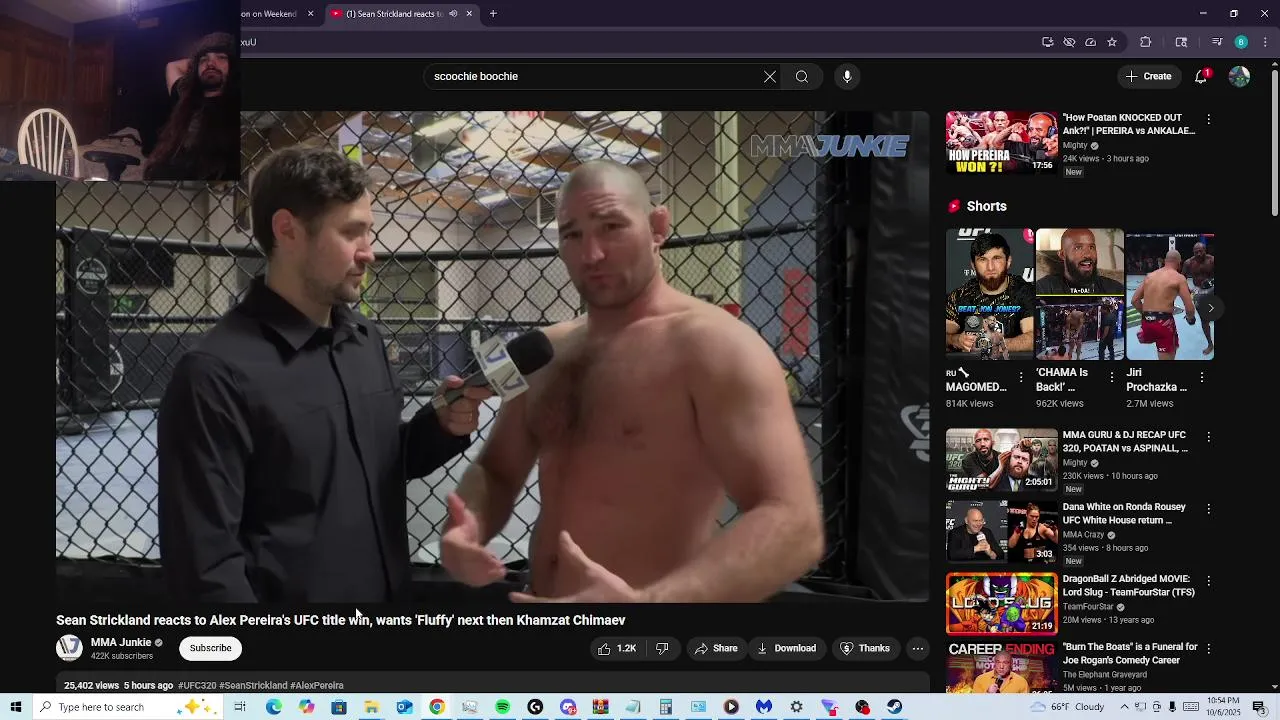
Task: Close the Sean Strickland tab
Action: pyautogui.click(x=468, y=13)
